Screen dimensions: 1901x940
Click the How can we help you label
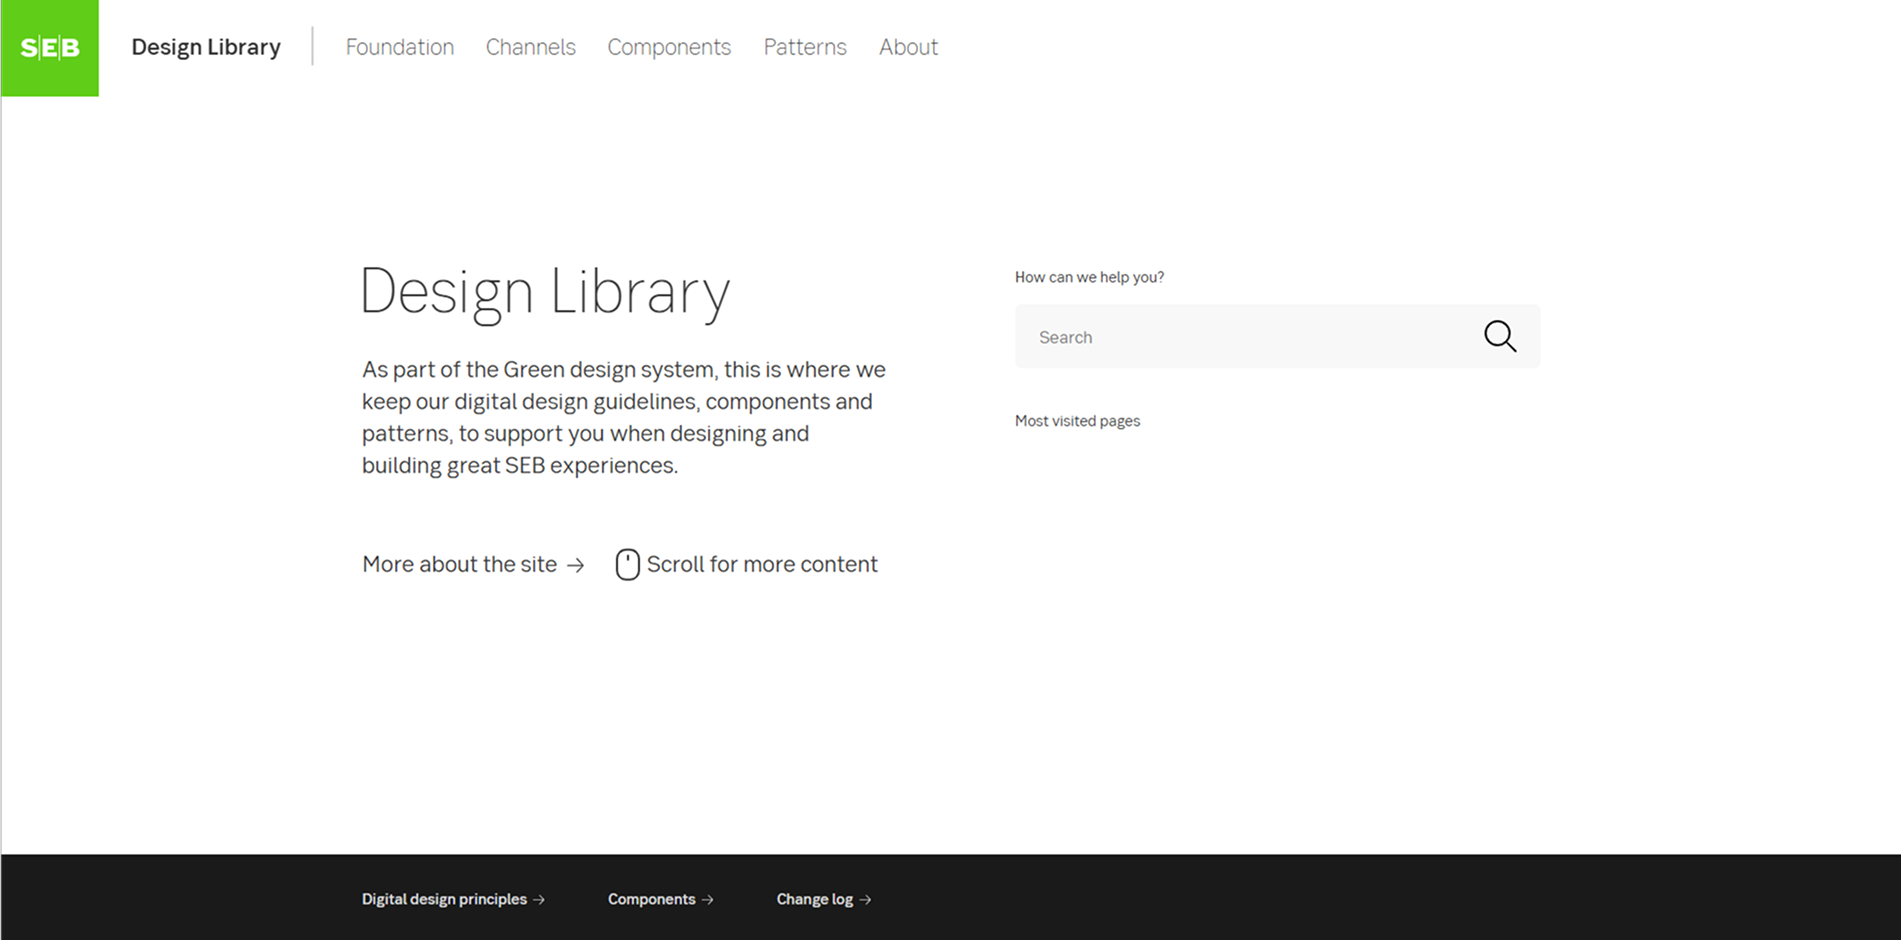click(x=1089, y=277)
